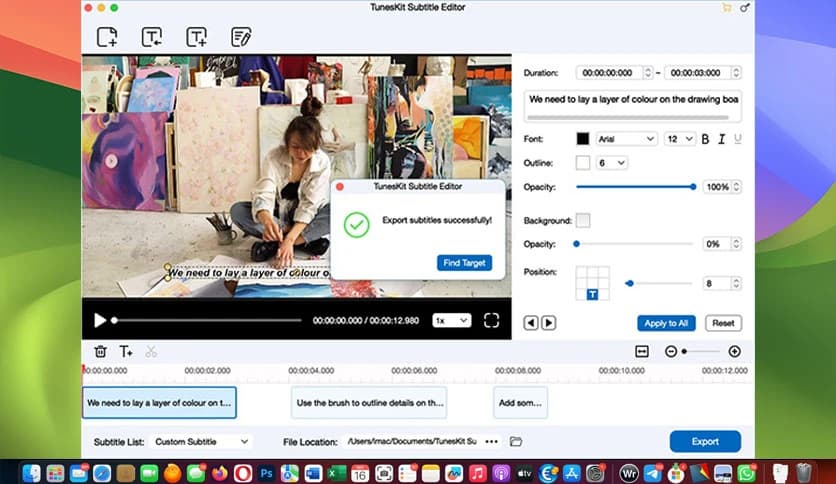Click the blue Export button
836x484 pixels.
[705, 441]
